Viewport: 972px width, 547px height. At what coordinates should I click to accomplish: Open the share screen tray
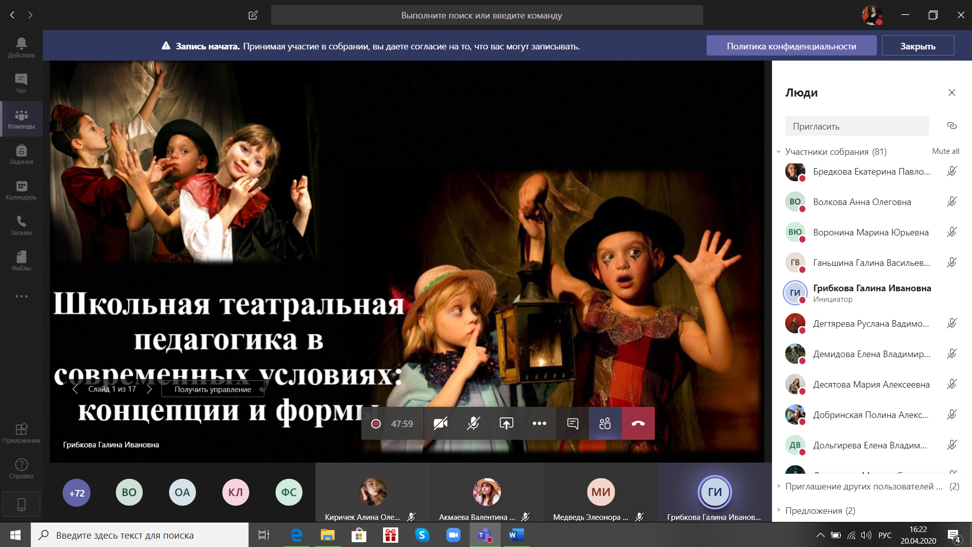coord(506,424)
